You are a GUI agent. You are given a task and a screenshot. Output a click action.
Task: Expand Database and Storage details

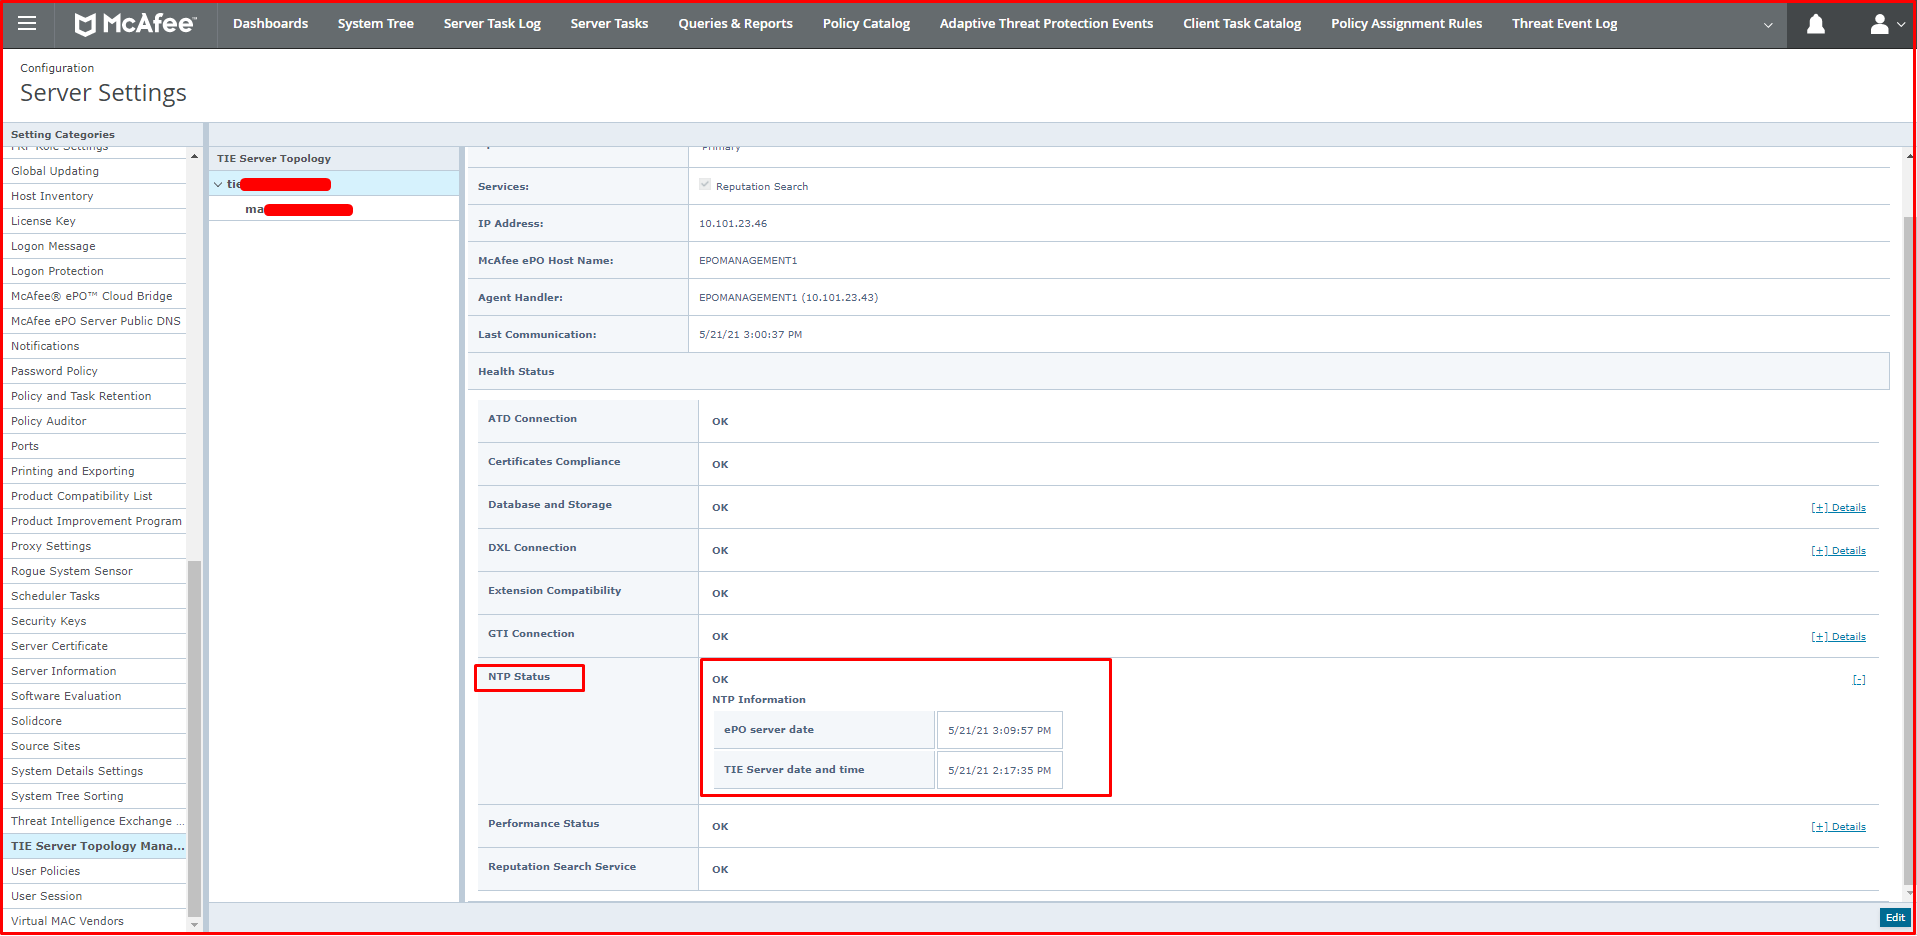(x=1838, y=508)
